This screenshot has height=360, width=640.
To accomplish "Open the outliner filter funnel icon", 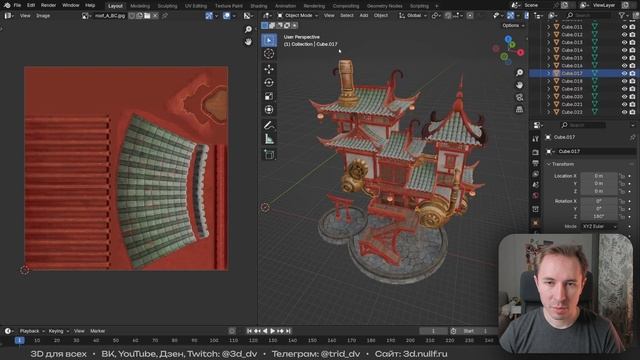I will coord(622,16).
